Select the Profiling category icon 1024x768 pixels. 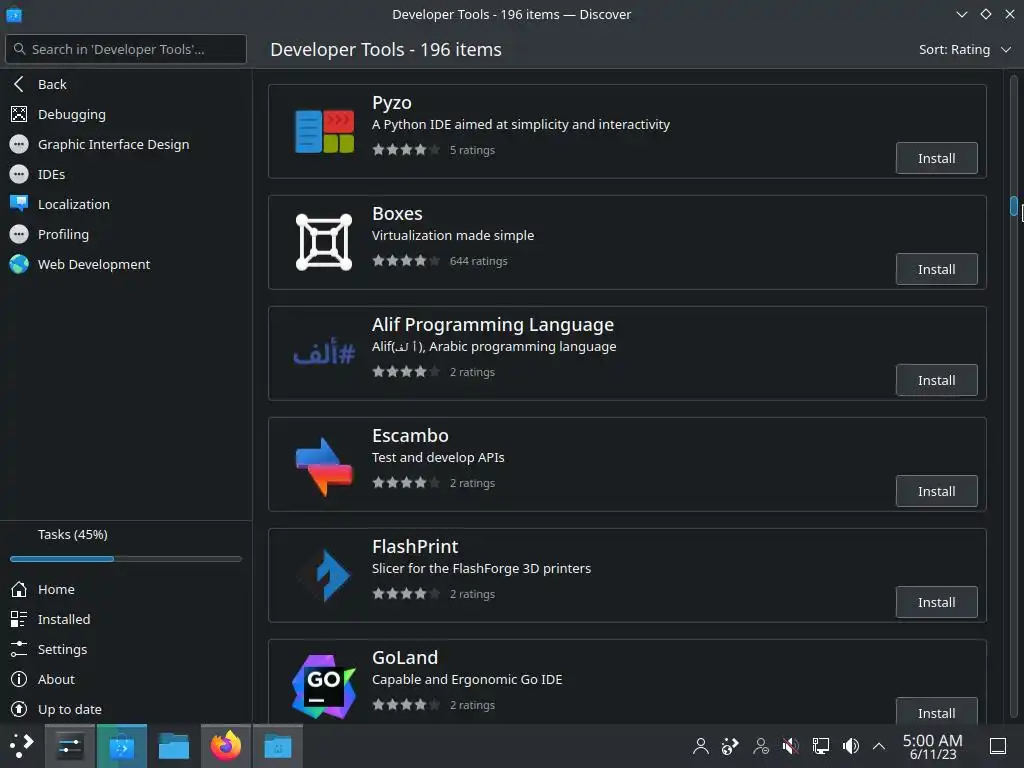(x=19, y=234)
